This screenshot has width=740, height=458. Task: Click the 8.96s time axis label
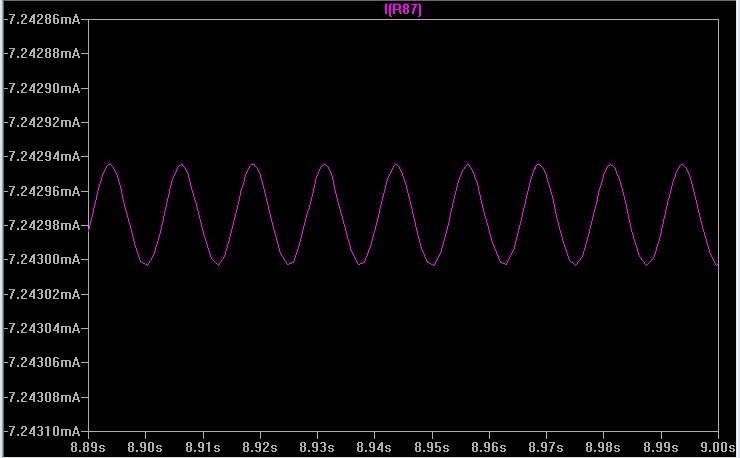click(489, 447)
